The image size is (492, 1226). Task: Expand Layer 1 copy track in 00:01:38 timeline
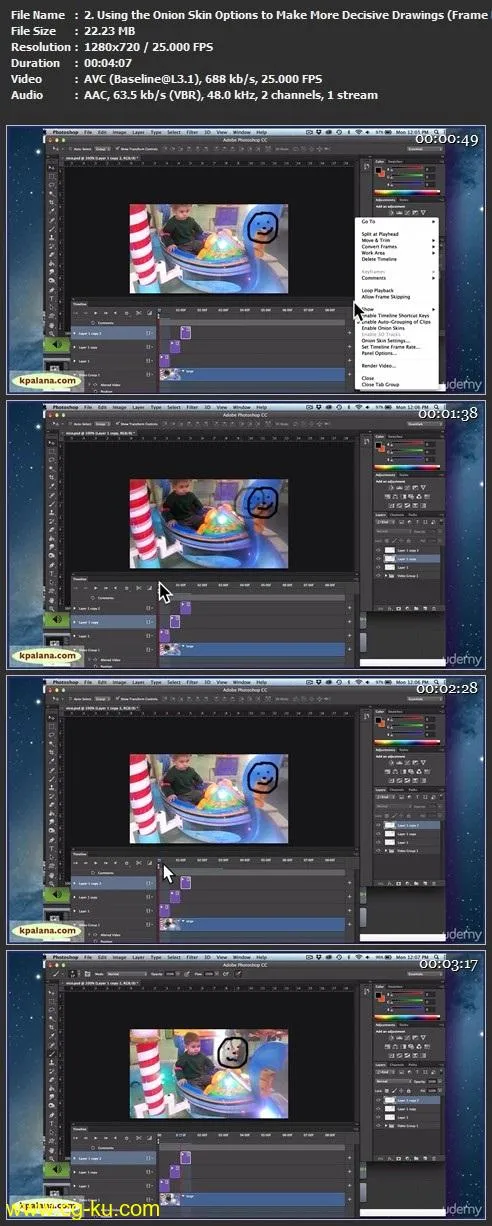click(x=74, y=622)
